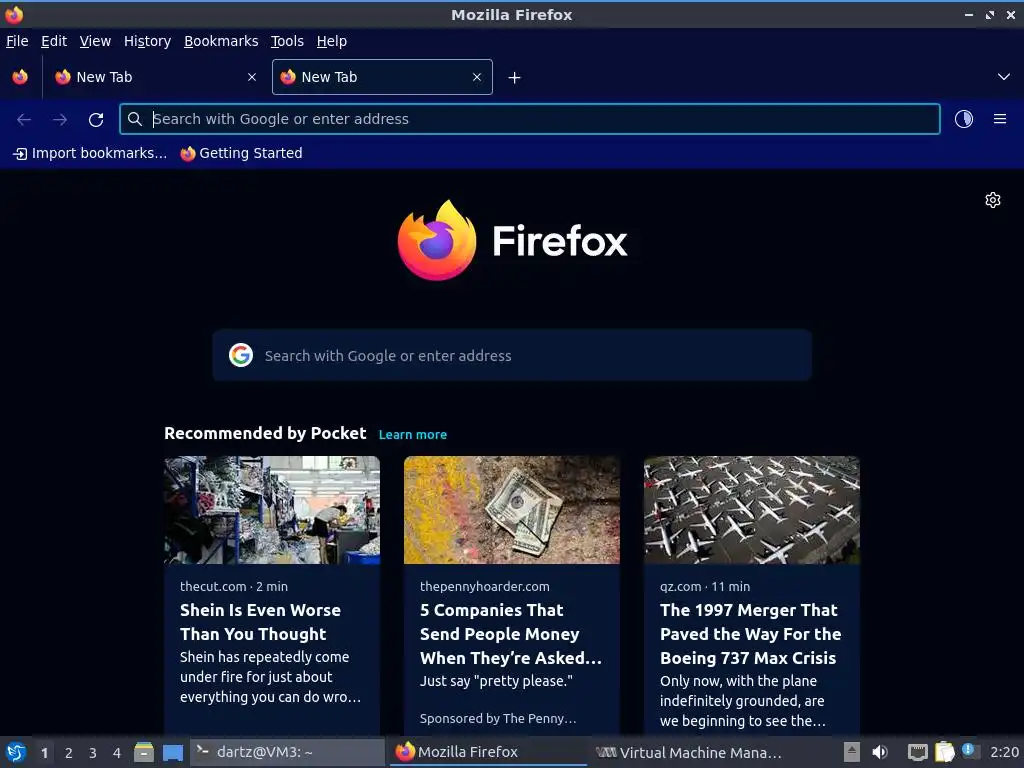Click the Google logo in page search box

(241, 355)
